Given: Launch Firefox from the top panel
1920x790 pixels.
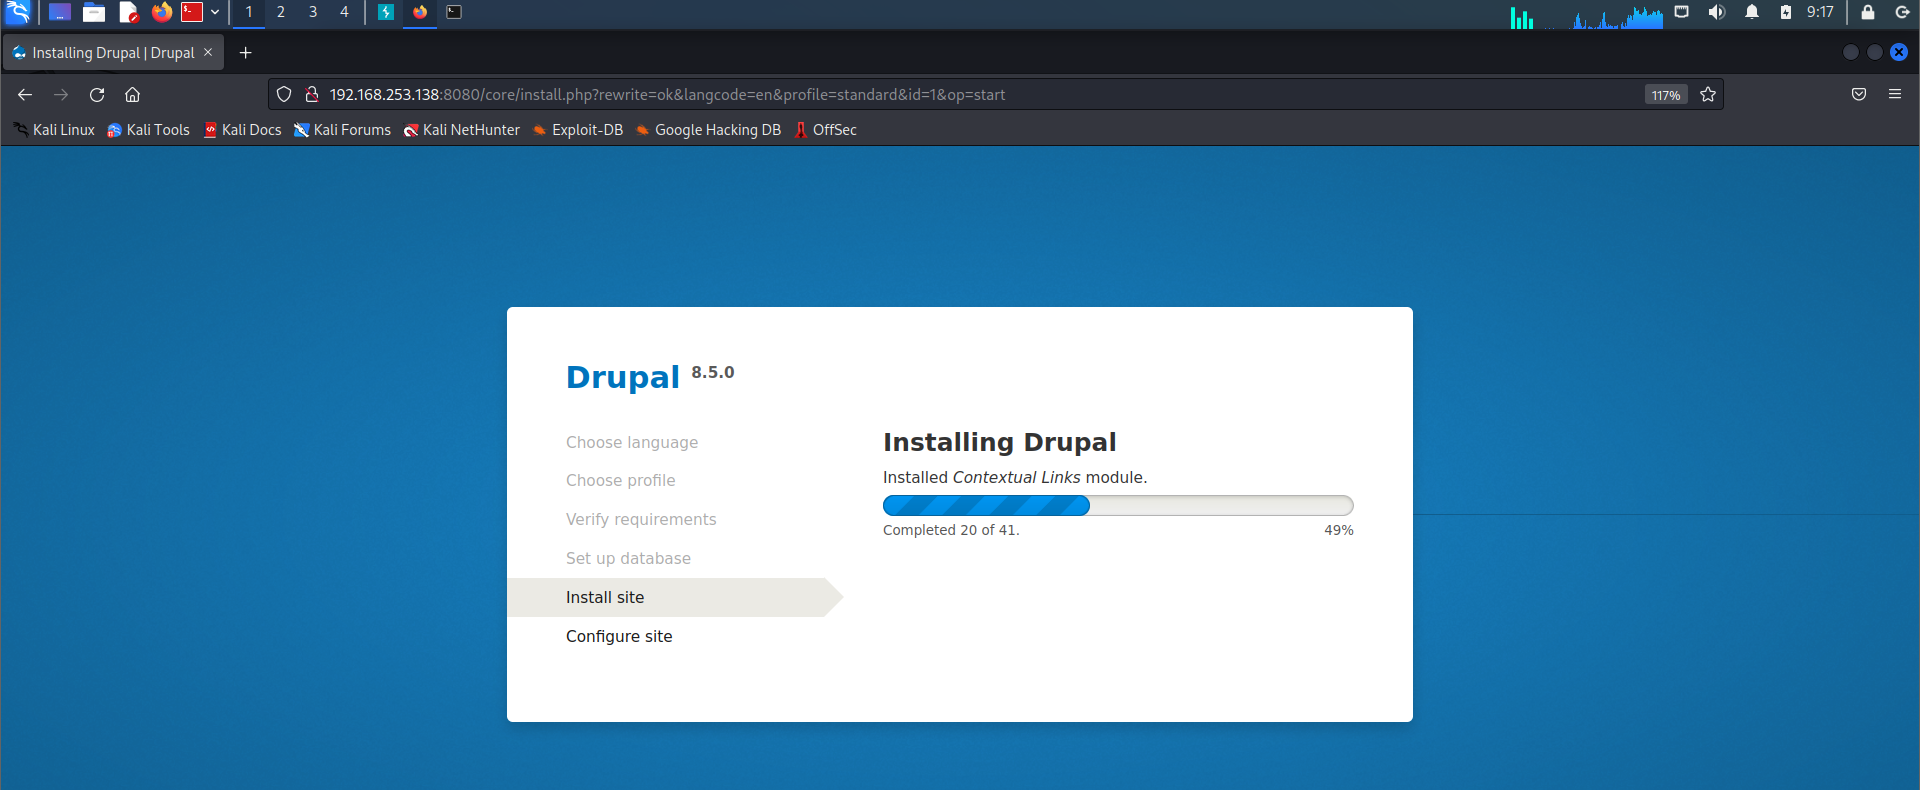Looking at the screenshot, I should pyautogui.click(x=161, y=12).
